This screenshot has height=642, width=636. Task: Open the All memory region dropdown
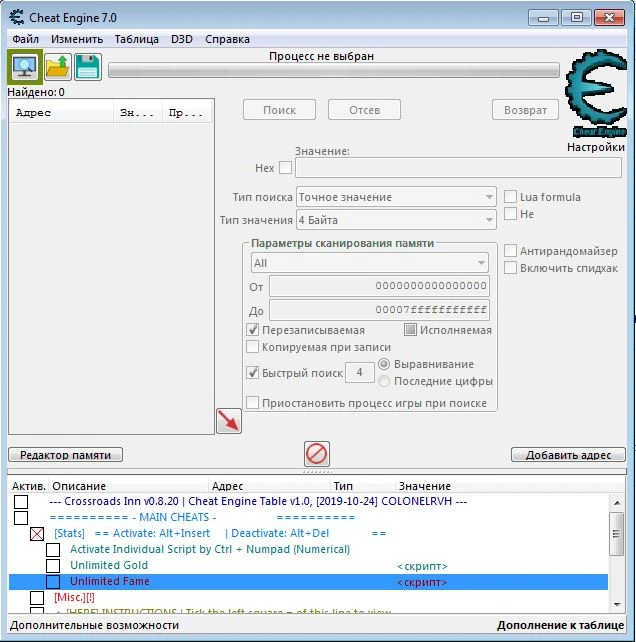tap(369, 263)
